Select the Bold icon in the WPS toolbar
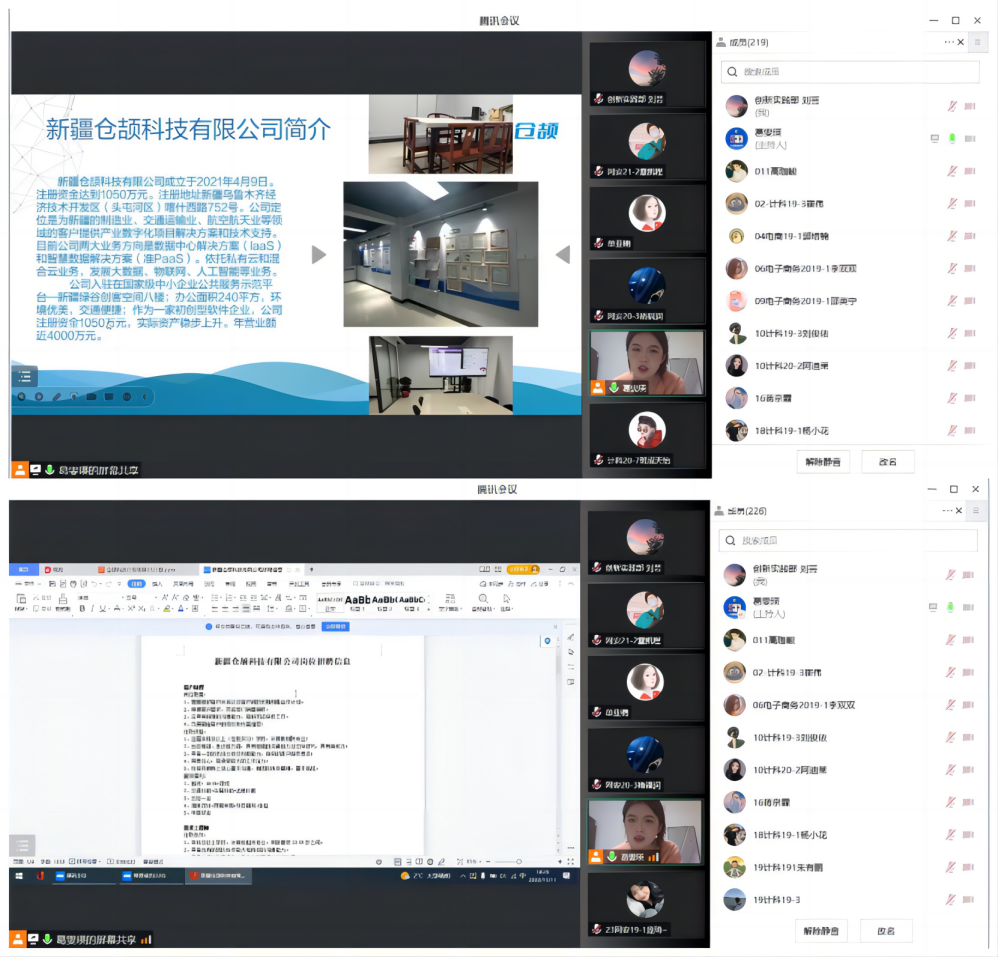Image resolution: width=998 pixels, height=957 pixels. [82, 607]
